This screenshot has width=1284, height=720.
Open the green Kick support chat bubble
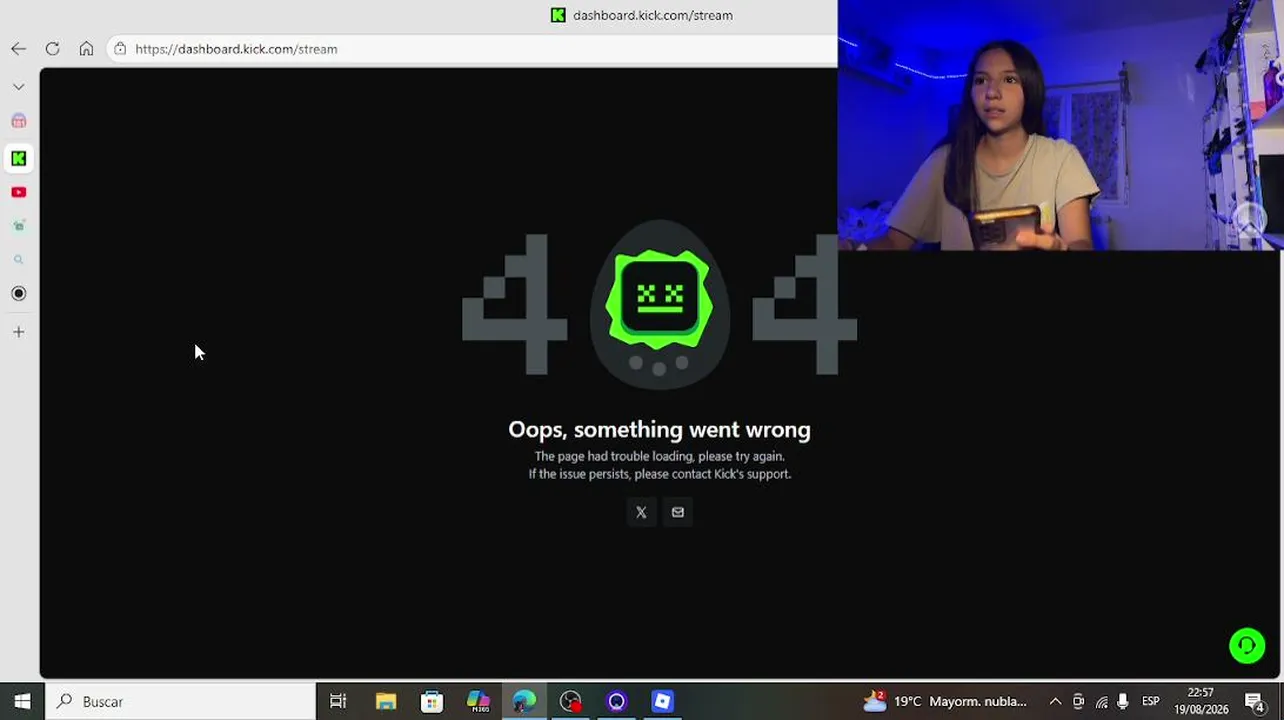tap(1247, 646)
